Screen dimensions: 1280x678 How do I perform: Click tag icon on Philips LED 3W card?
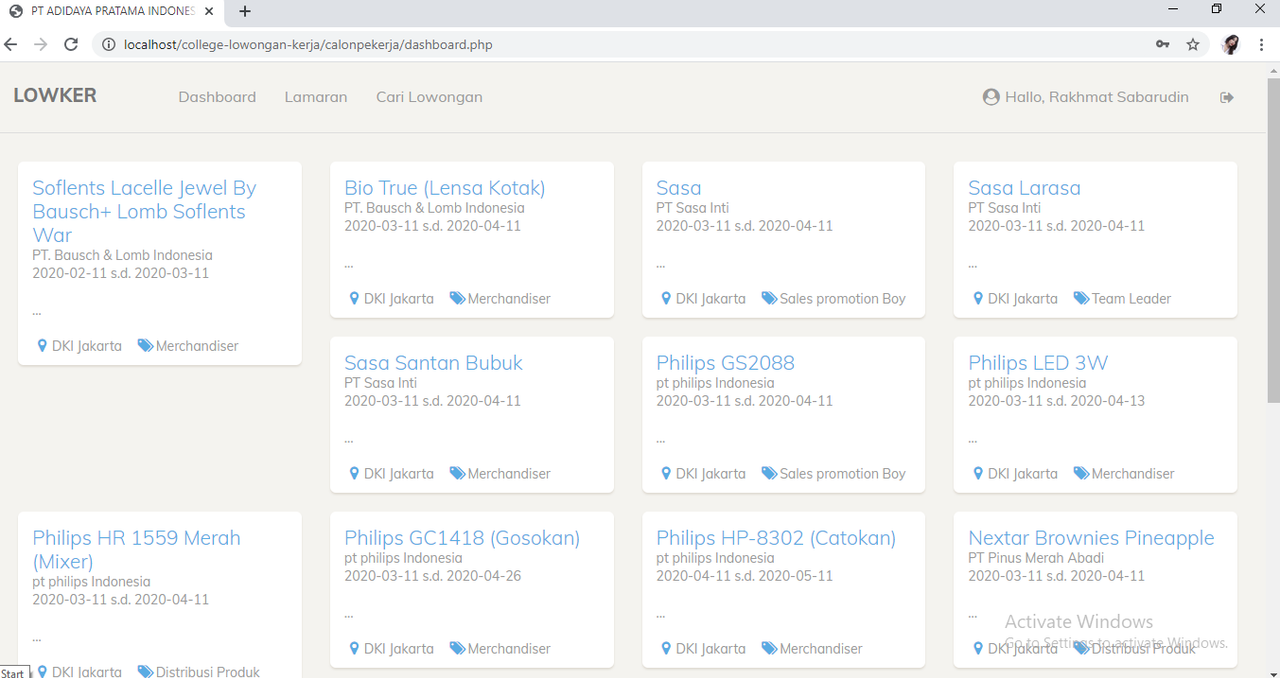[x=1081, y=473]
